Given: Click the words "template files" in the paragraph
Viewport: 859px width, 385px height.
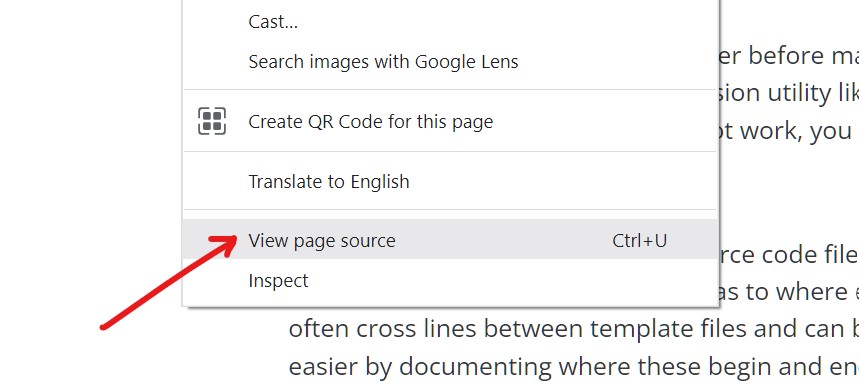Looking at the screenshot, I should pos(662,329).
